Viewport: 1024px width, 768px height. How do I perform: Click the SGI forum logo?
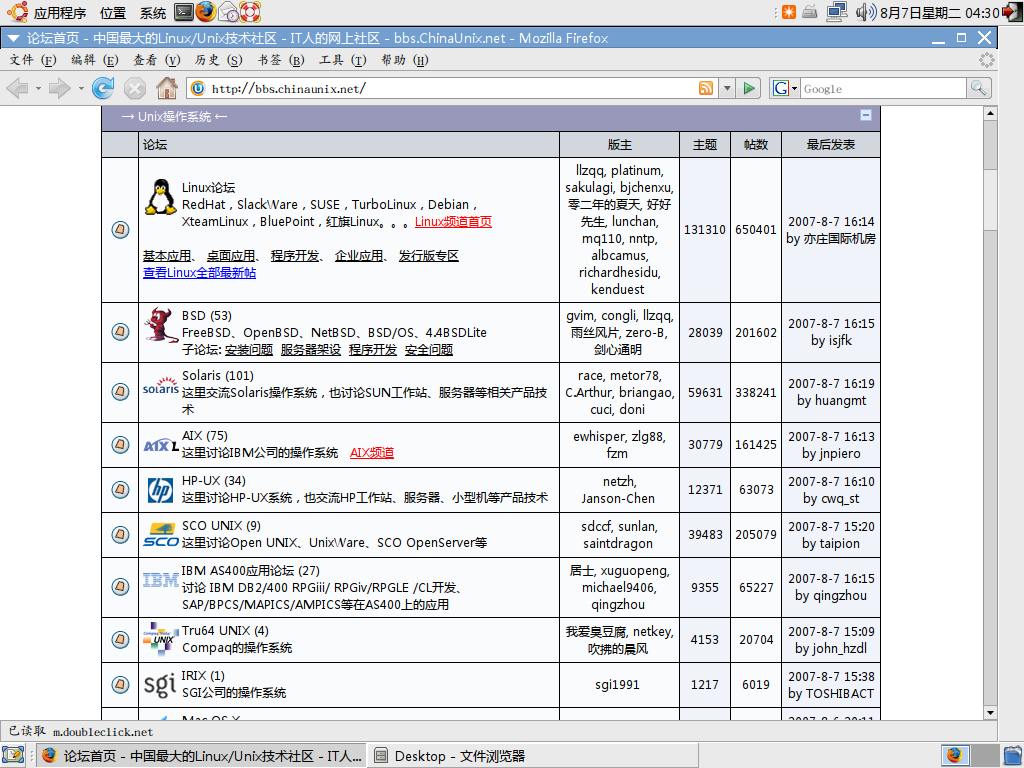160,684
